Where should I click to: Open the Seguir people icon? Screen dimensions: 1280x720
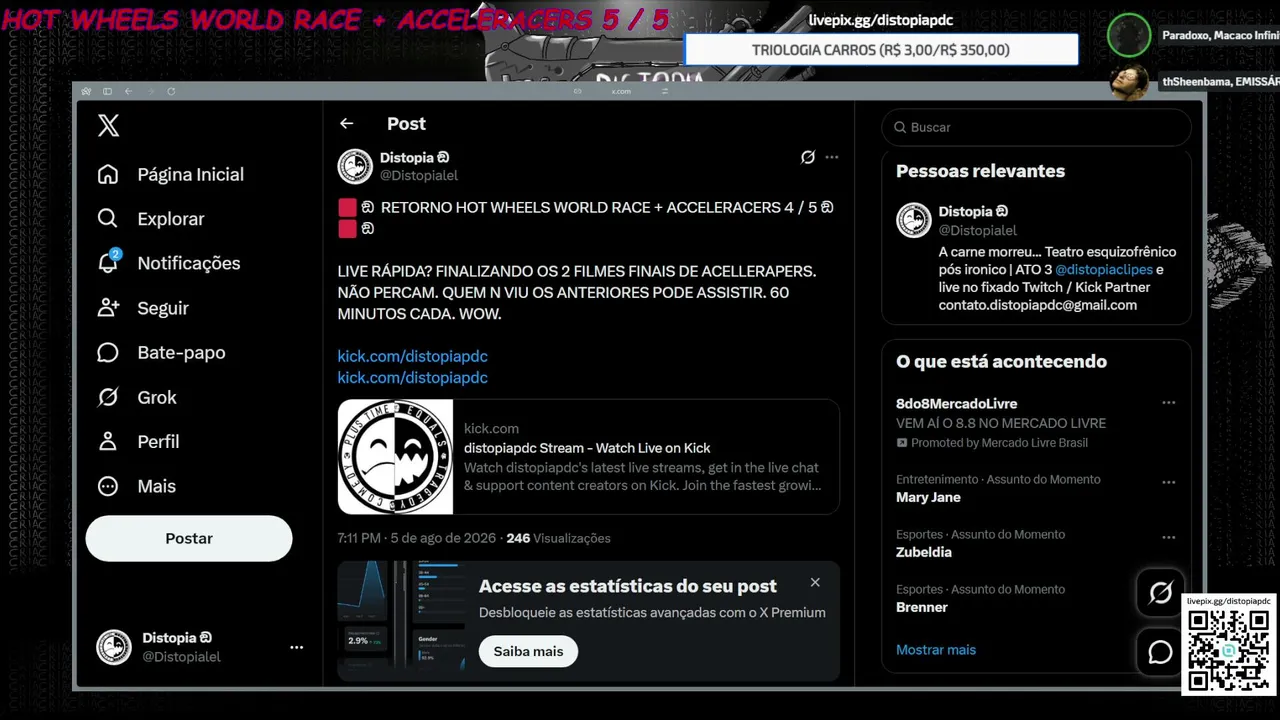pyautogui.click(x=108, y=308)
